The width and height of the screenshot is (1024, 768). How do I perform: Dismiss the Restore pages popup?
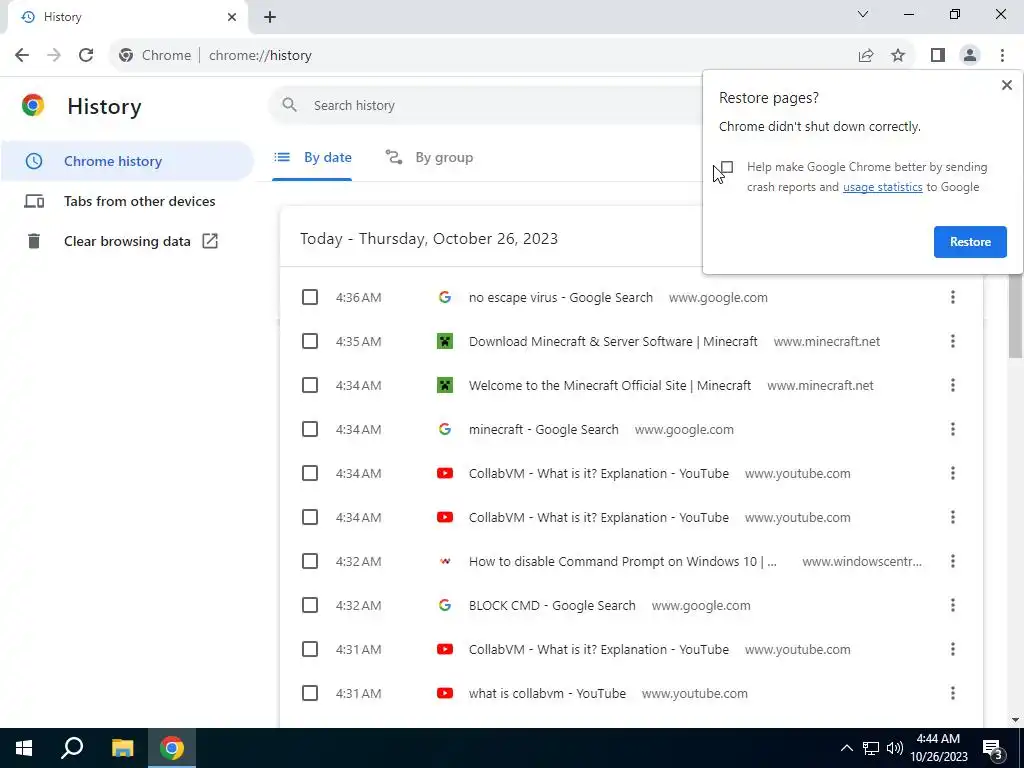point(1006,85)
